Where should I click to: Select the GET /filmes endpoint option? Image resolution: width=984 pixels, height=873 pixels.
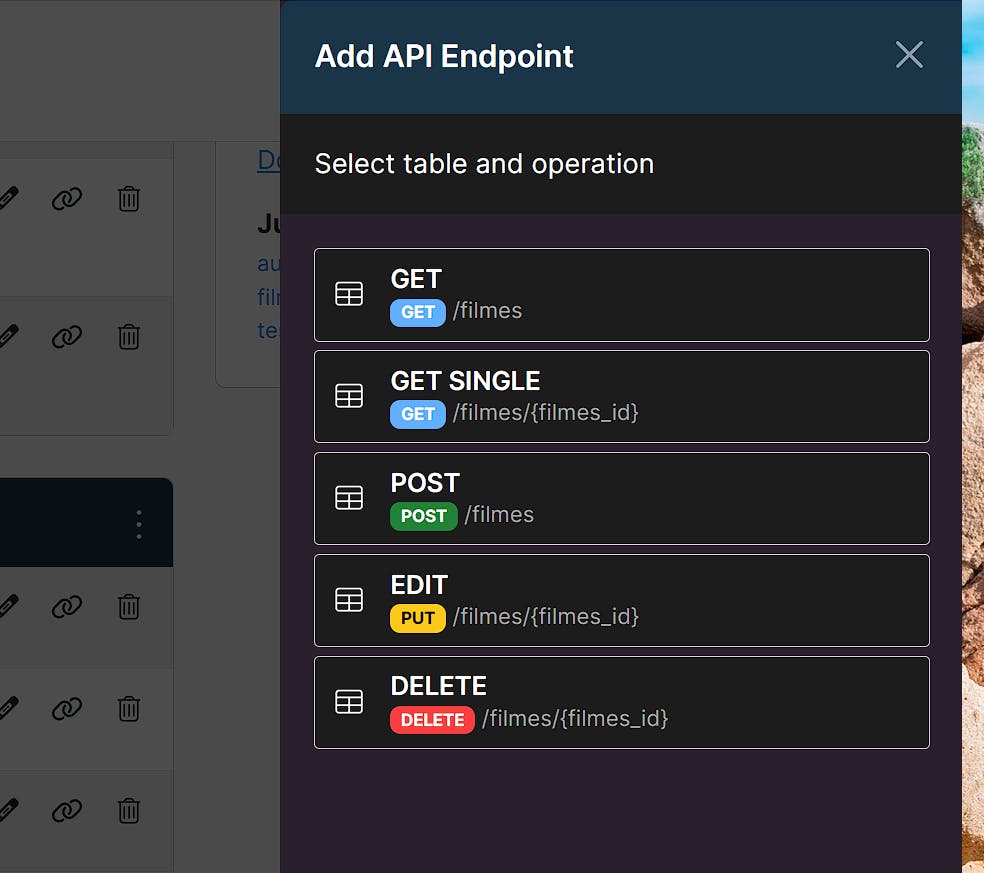tap(621, 295)
